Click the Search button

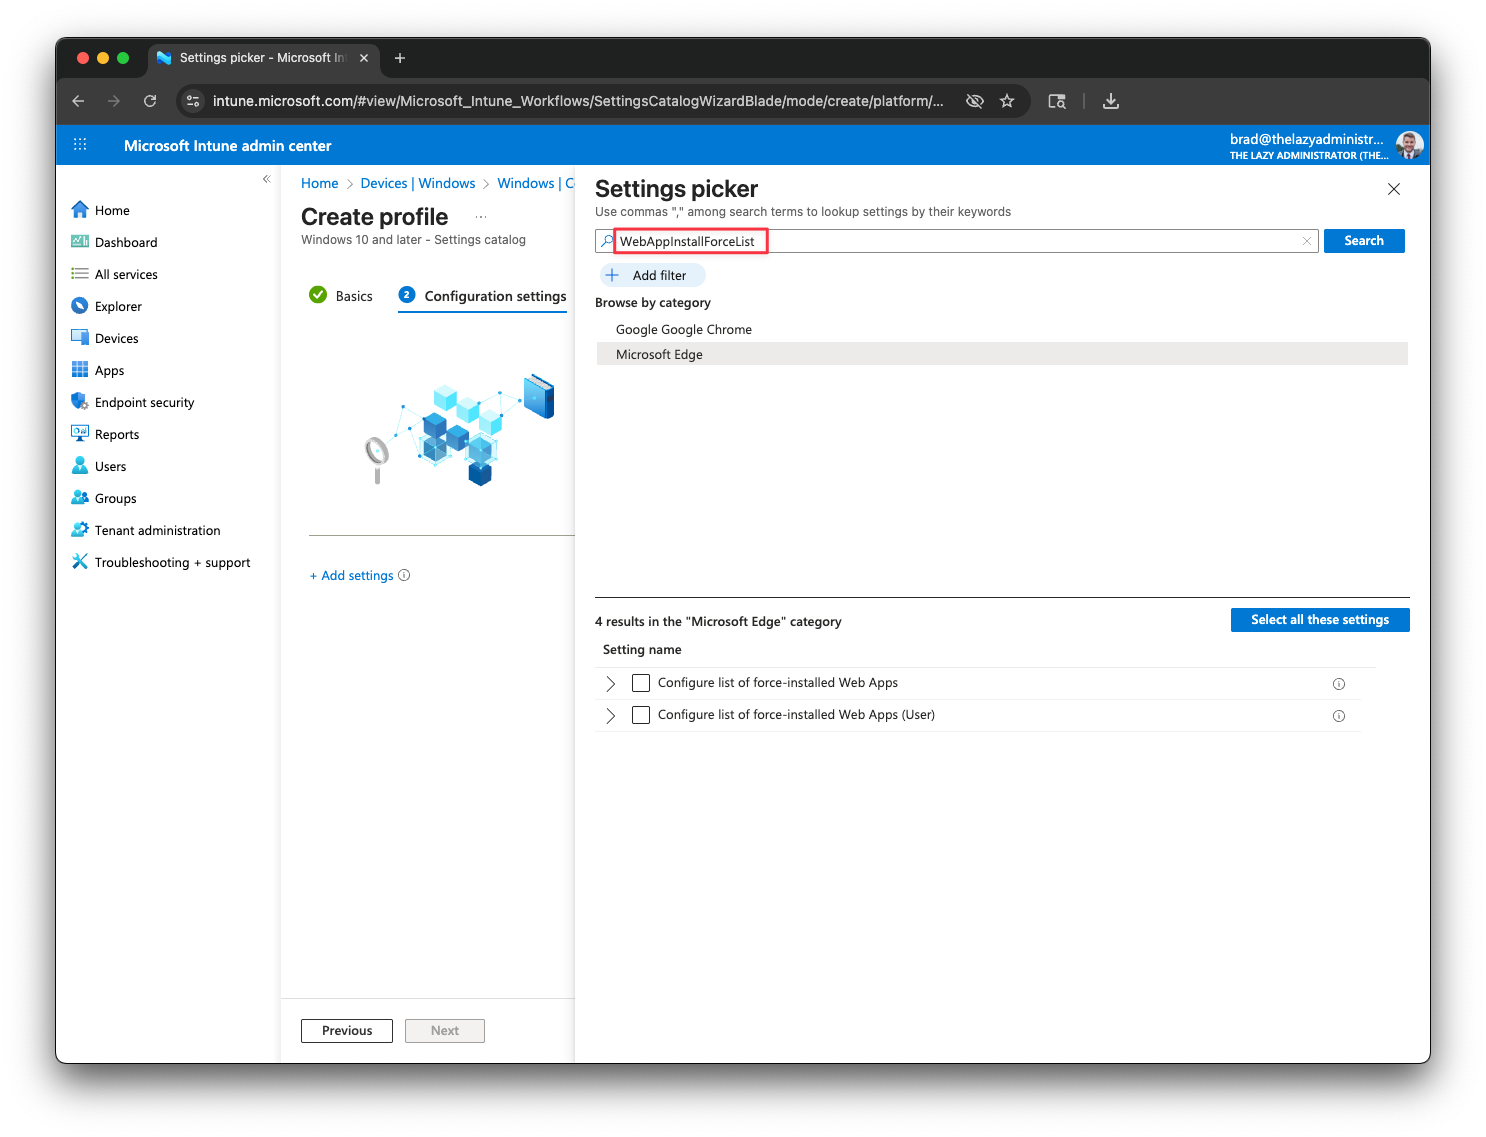point(1364,241)
